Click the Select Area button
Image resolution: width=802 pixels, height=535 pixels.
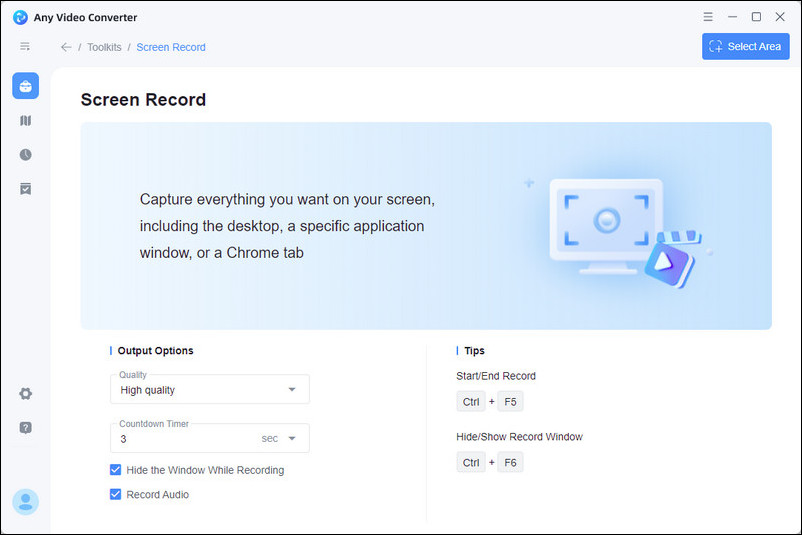[745, 47]
